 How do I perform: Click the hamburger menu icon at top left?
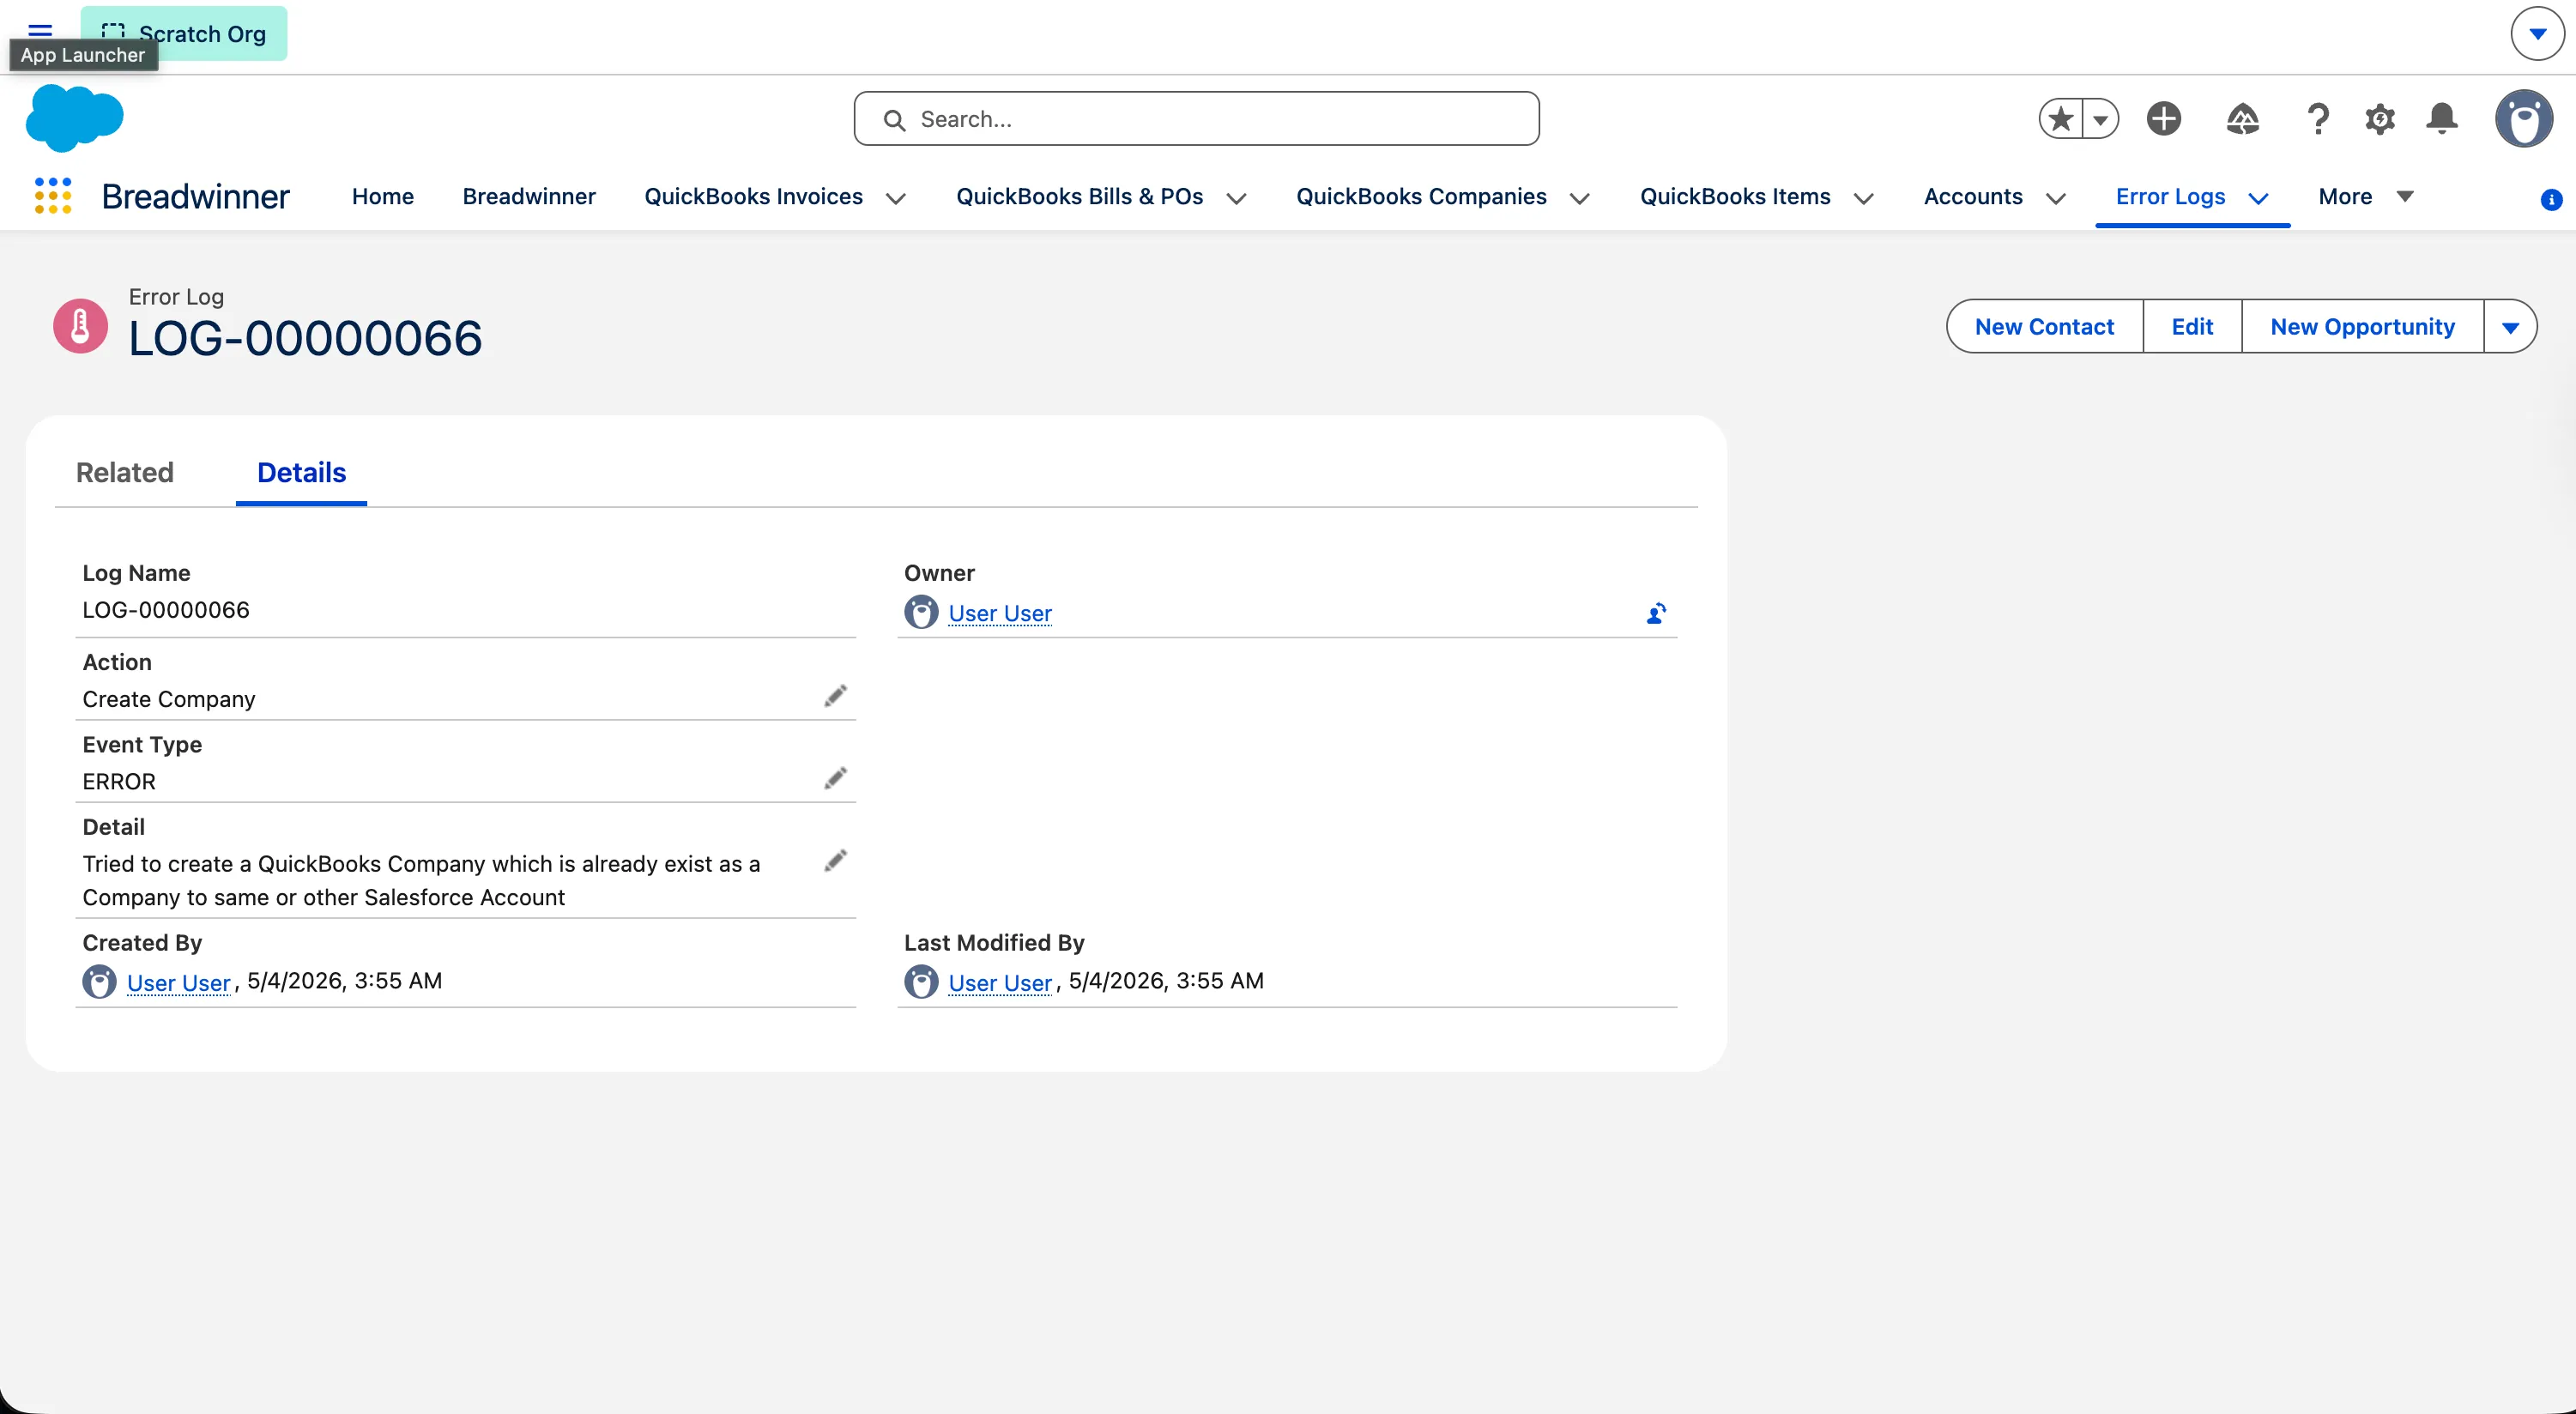pos(40,30)
